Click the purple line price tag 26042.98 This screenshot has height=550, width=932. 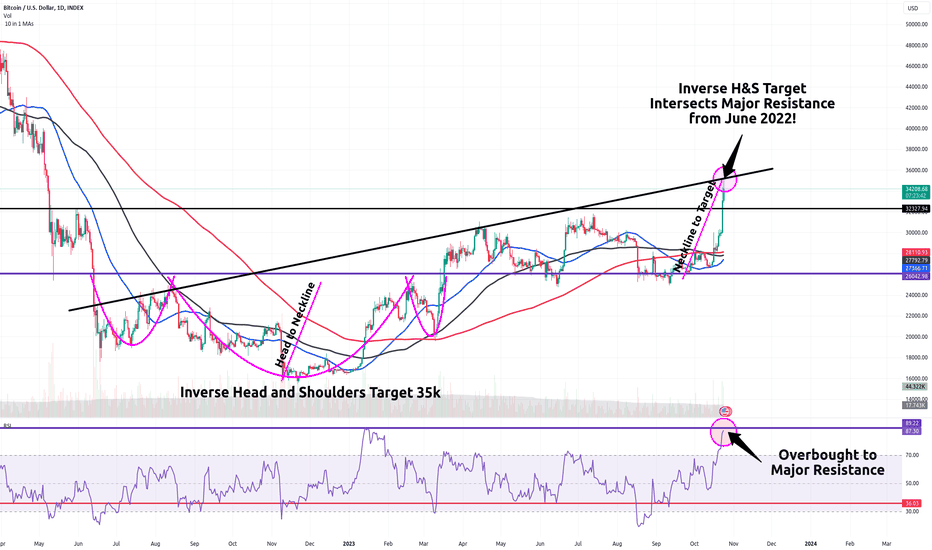tap(915, 276)
